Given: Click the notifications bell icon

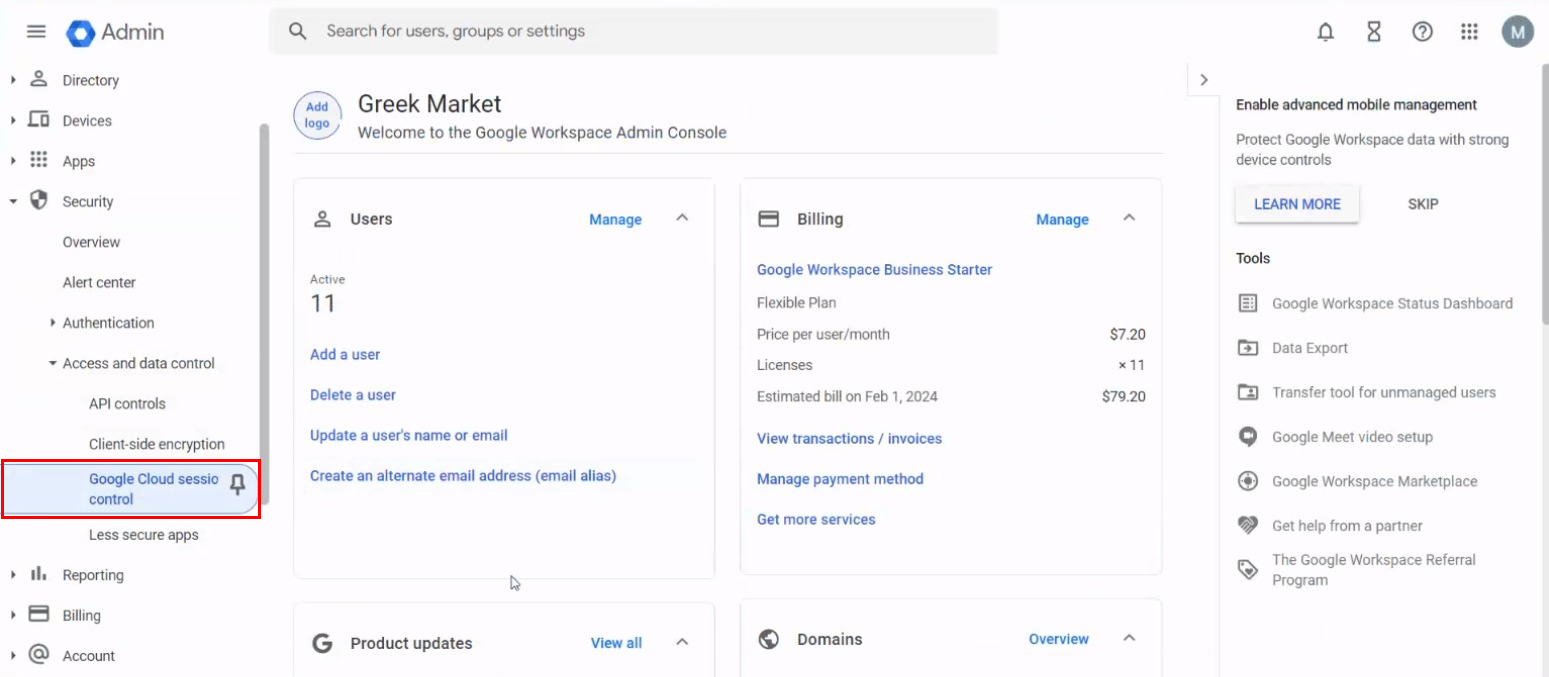Looking at the screenshot, I should [1325, 32].
